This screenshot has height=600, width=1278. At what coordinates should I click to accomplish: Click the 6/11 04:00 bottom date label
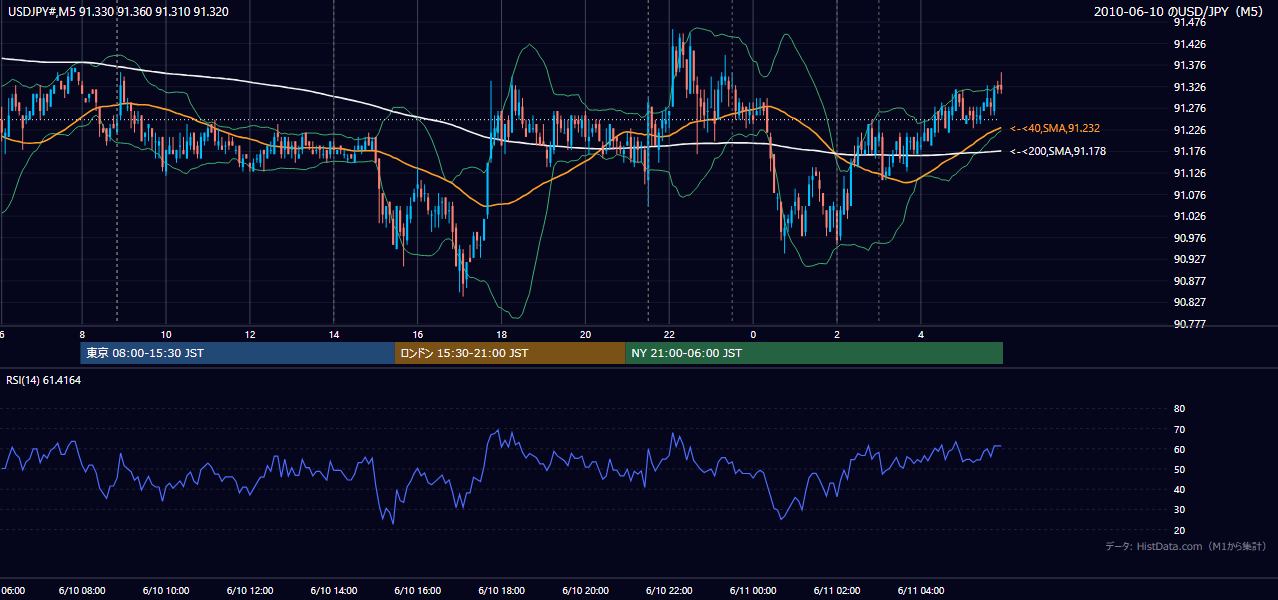921,591
